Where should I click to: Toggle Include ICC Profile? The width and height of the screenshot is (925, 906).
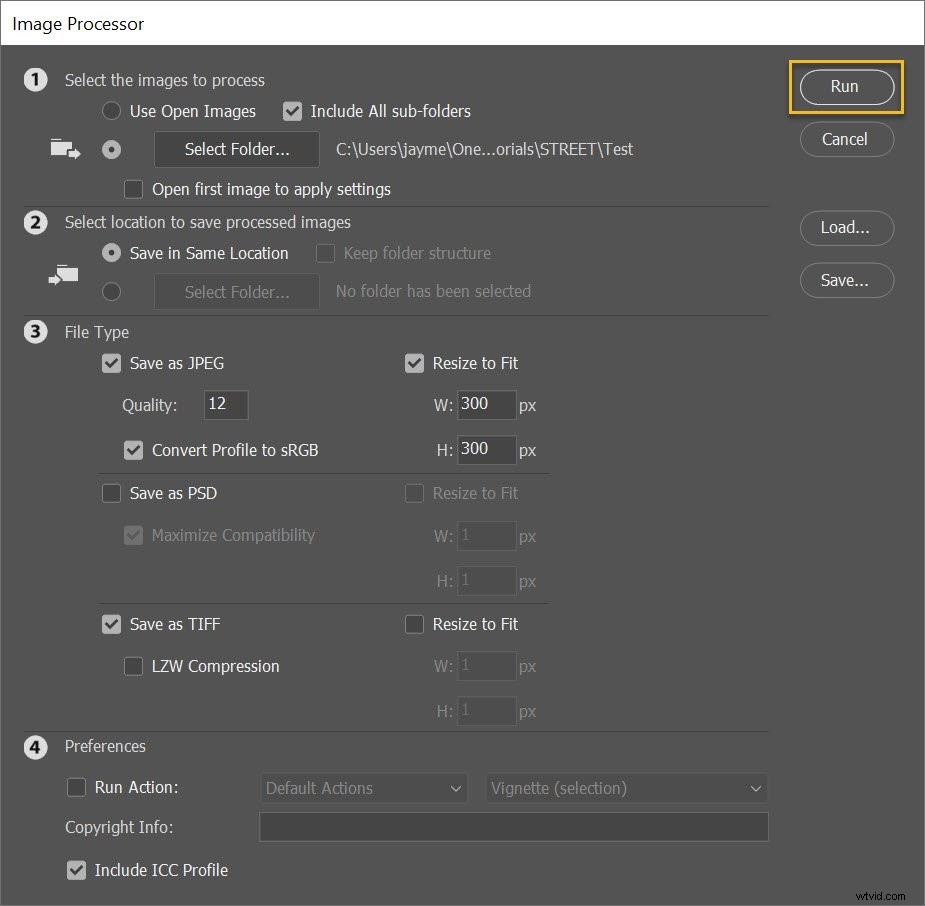(x=77, y=870)
